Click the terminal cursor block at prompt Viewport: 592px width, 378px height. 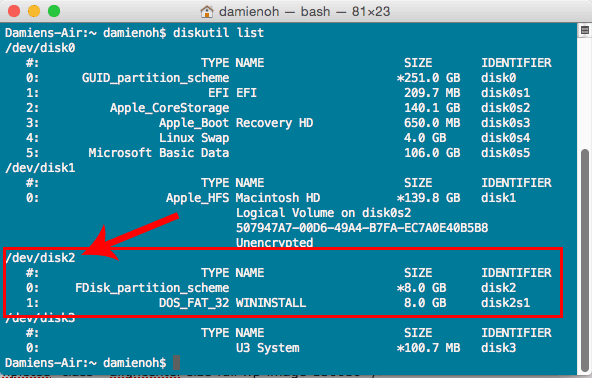coord(176,363)
